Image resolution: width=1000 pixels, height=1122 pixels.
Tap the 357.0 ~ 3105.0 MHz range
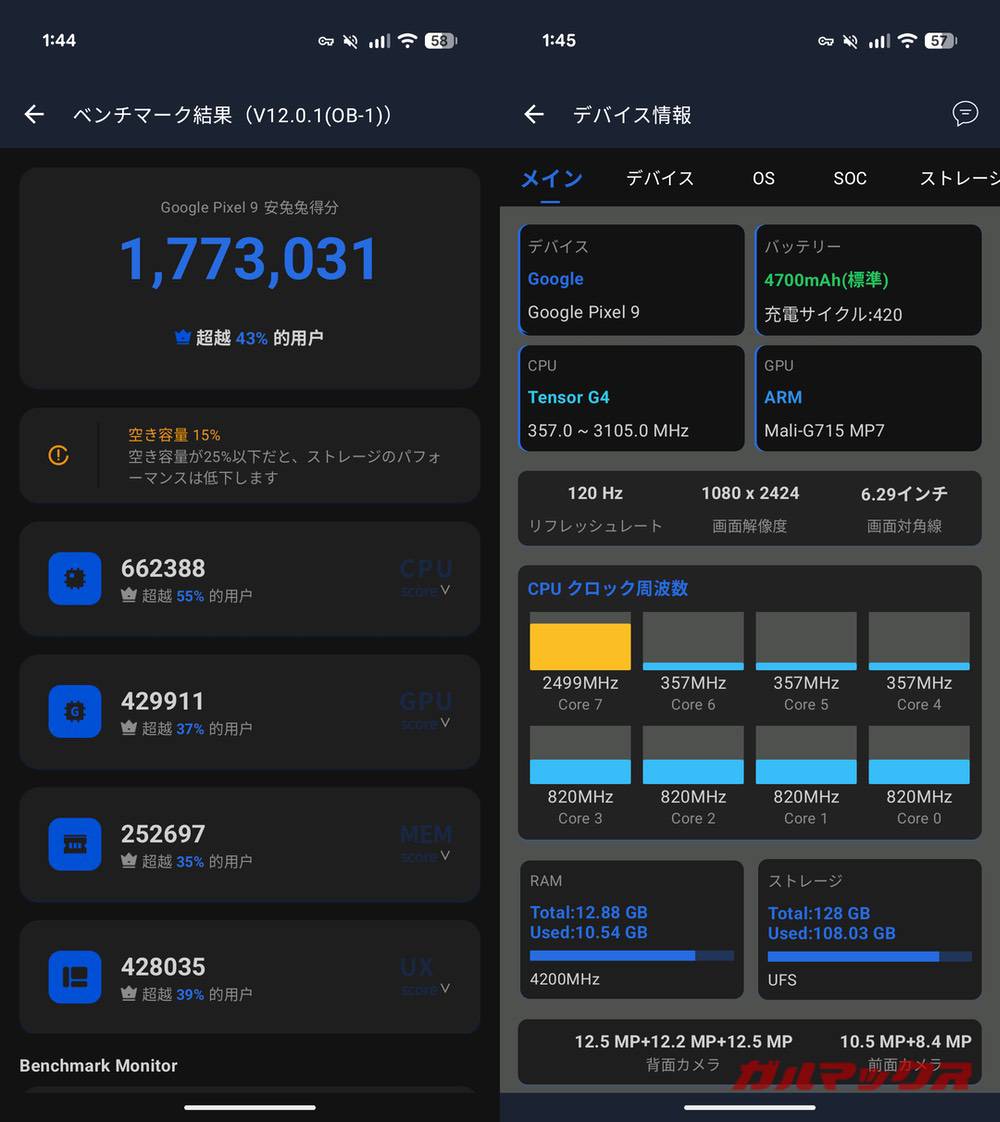(608, 431)
